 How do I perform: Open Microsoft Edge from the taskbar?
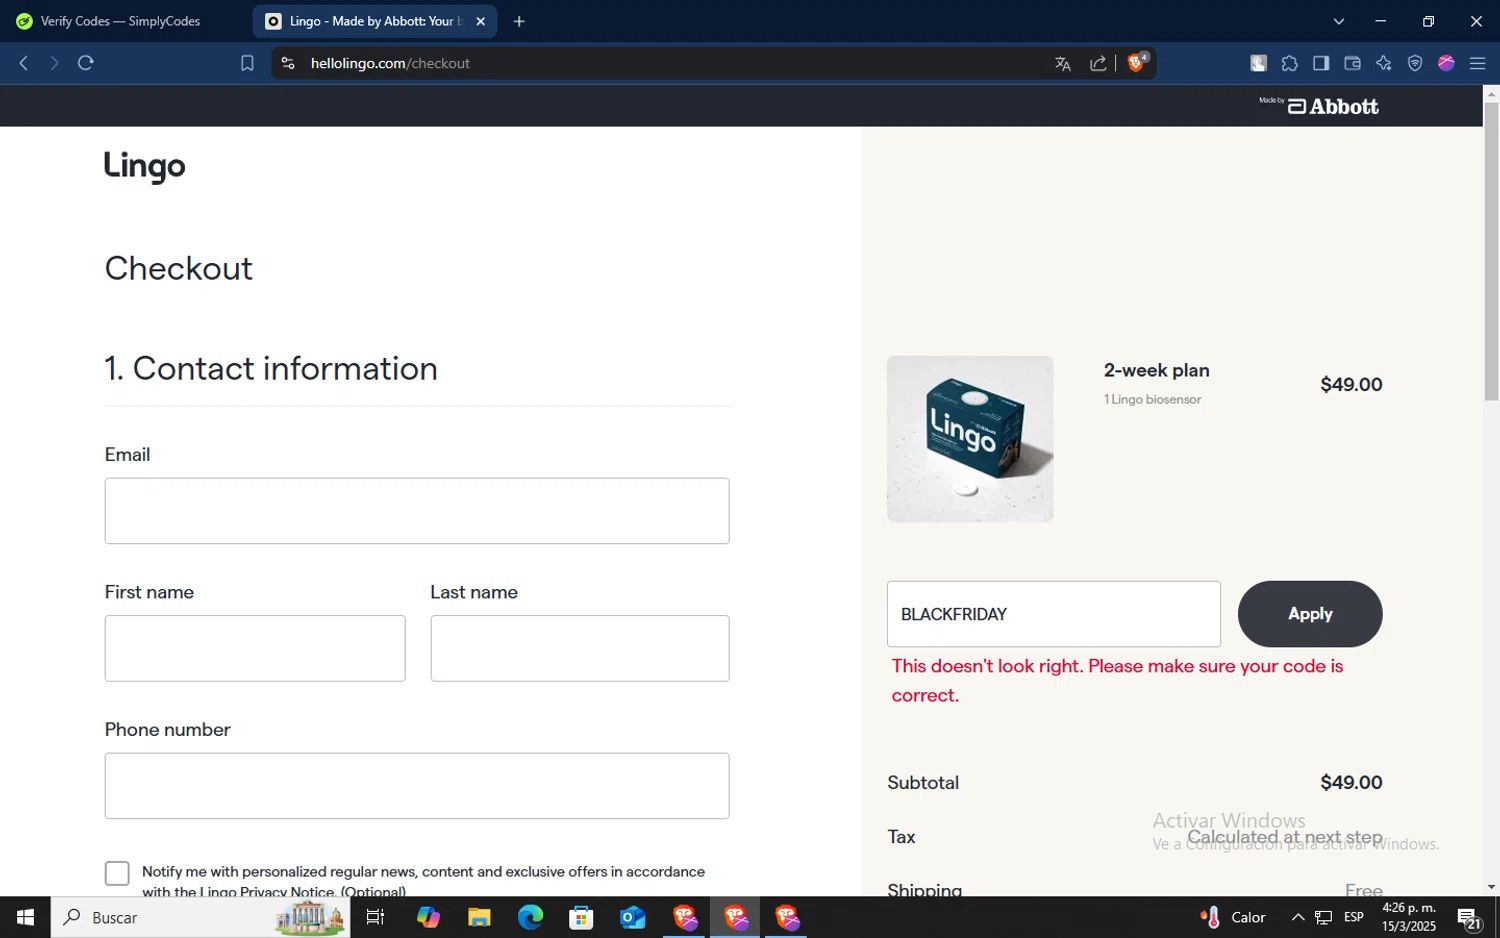(530, 917)
